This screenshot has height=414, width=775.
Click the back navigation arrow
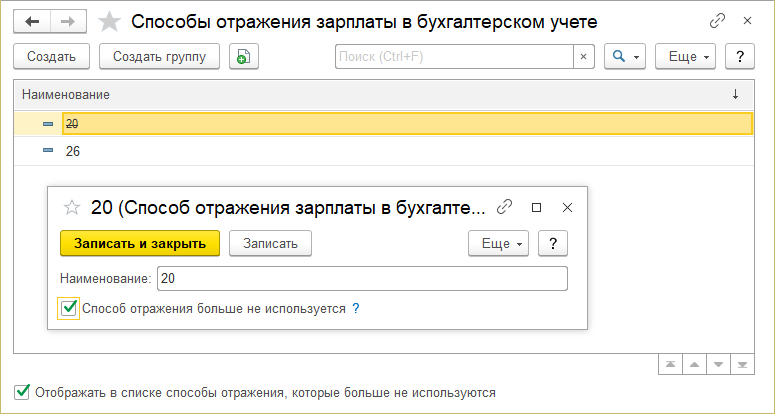pyautogui.click(x=33, y=21)
